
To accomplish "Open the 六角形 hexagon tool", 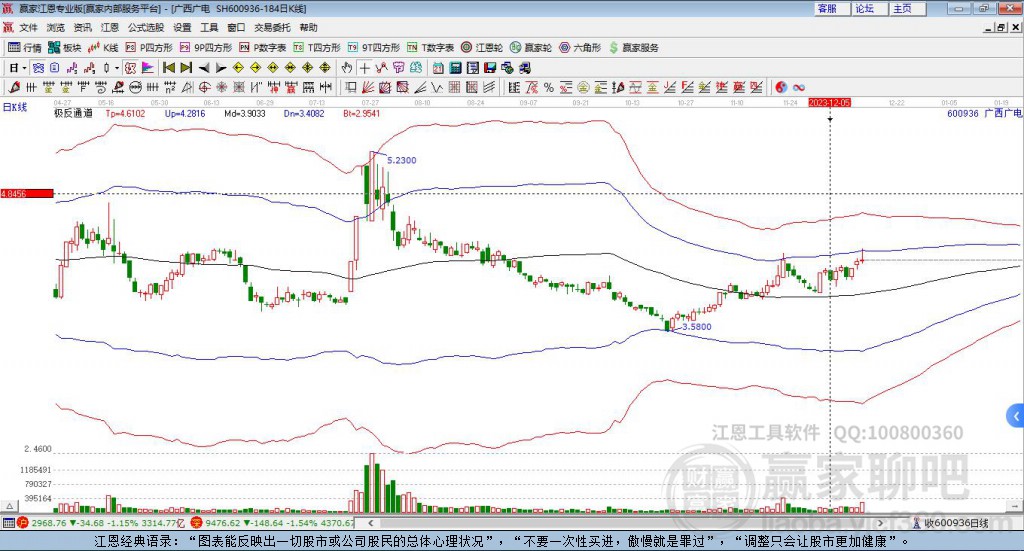I will (580, 48).
